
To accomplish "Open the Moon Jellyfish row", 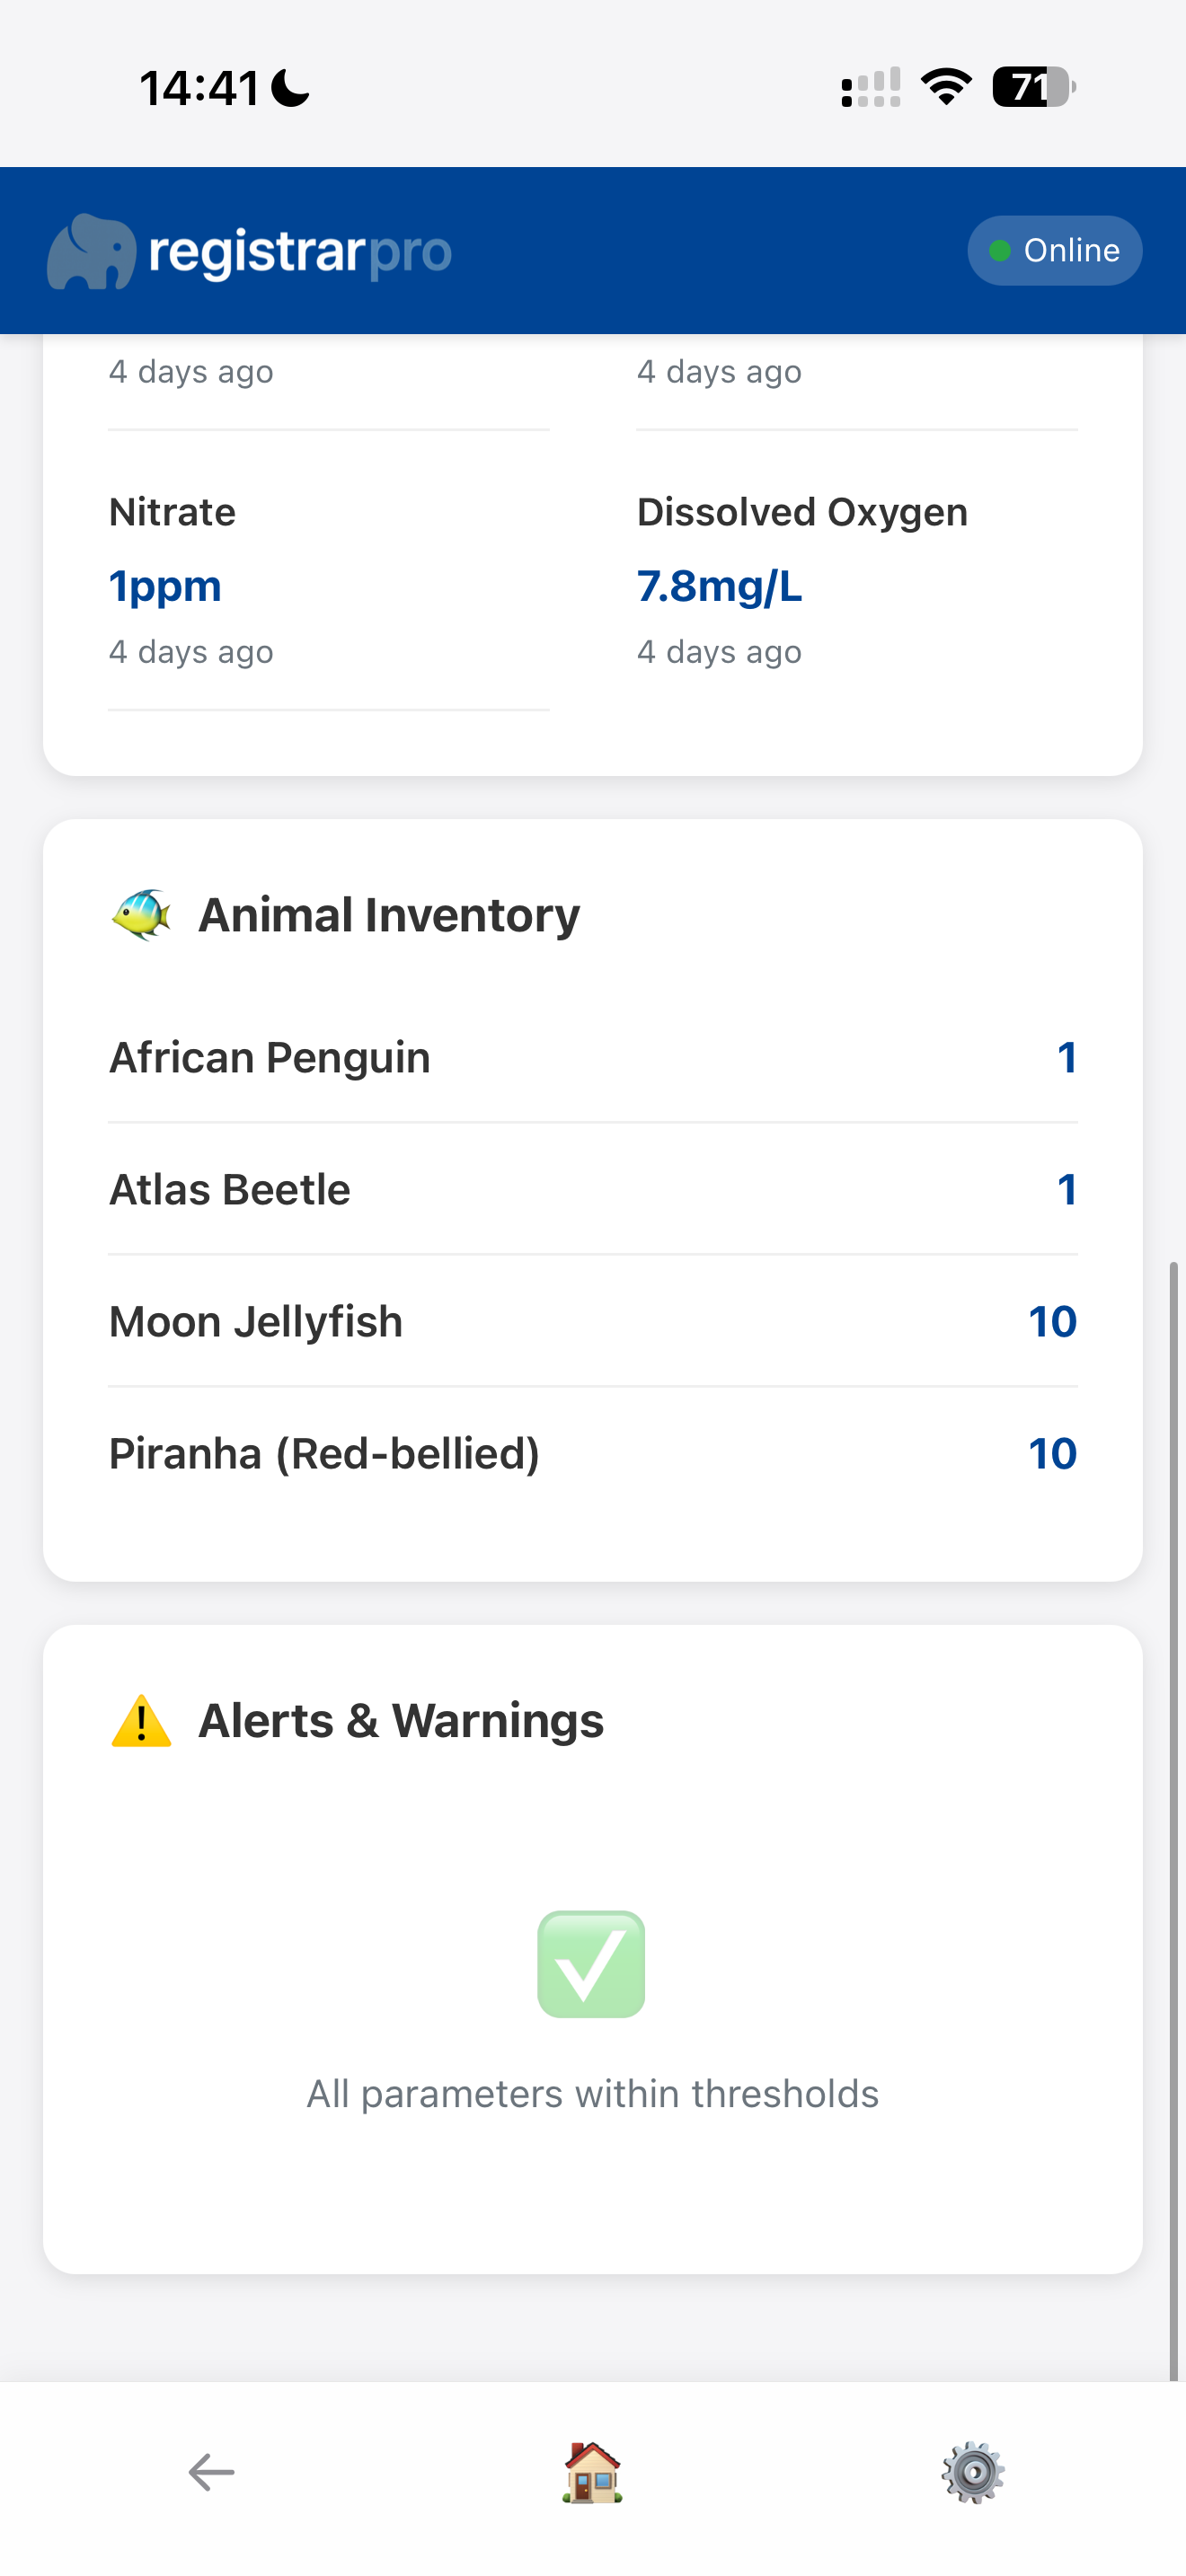I will [x=592, y=1321].
